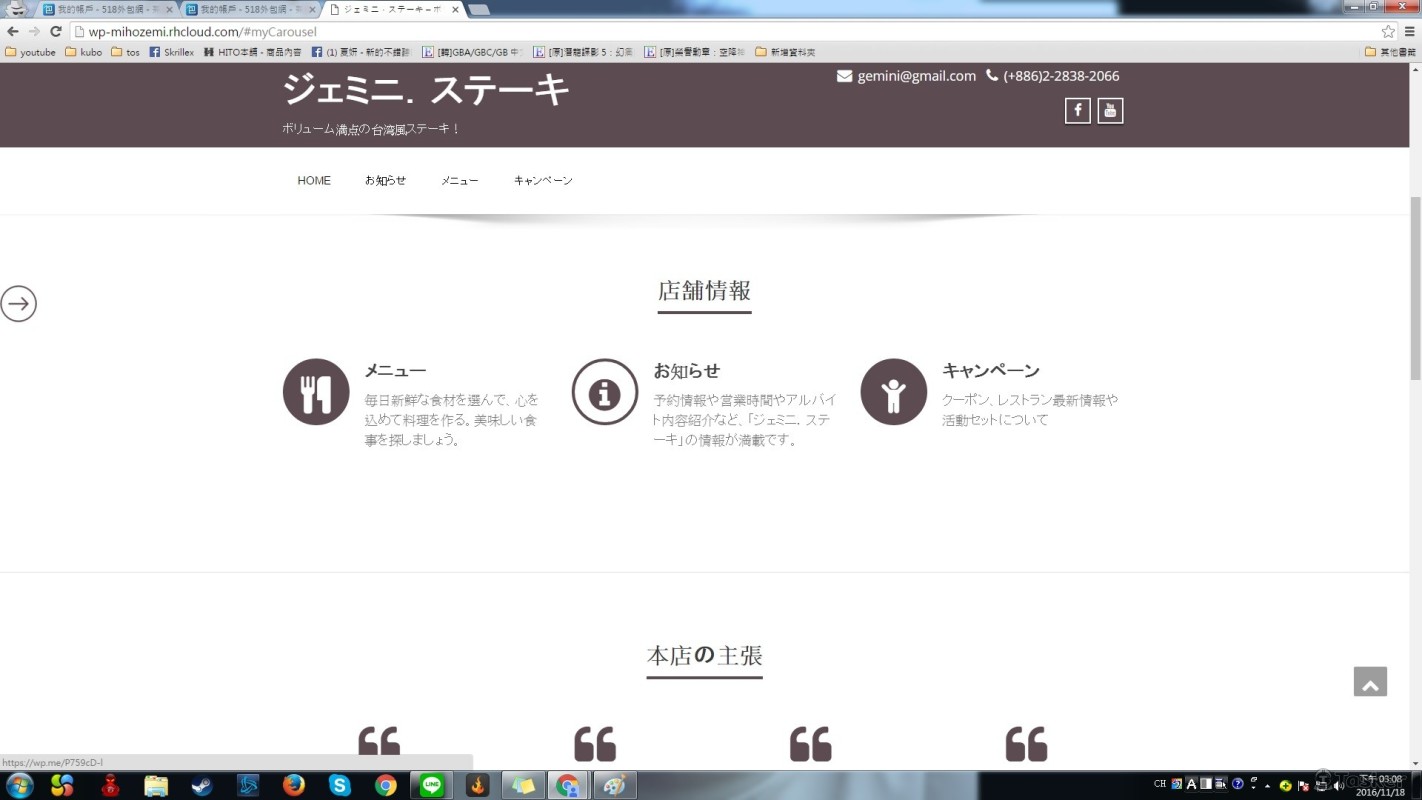Open LINE from the taskbar

pyautogui.click(x=432, y=785)
